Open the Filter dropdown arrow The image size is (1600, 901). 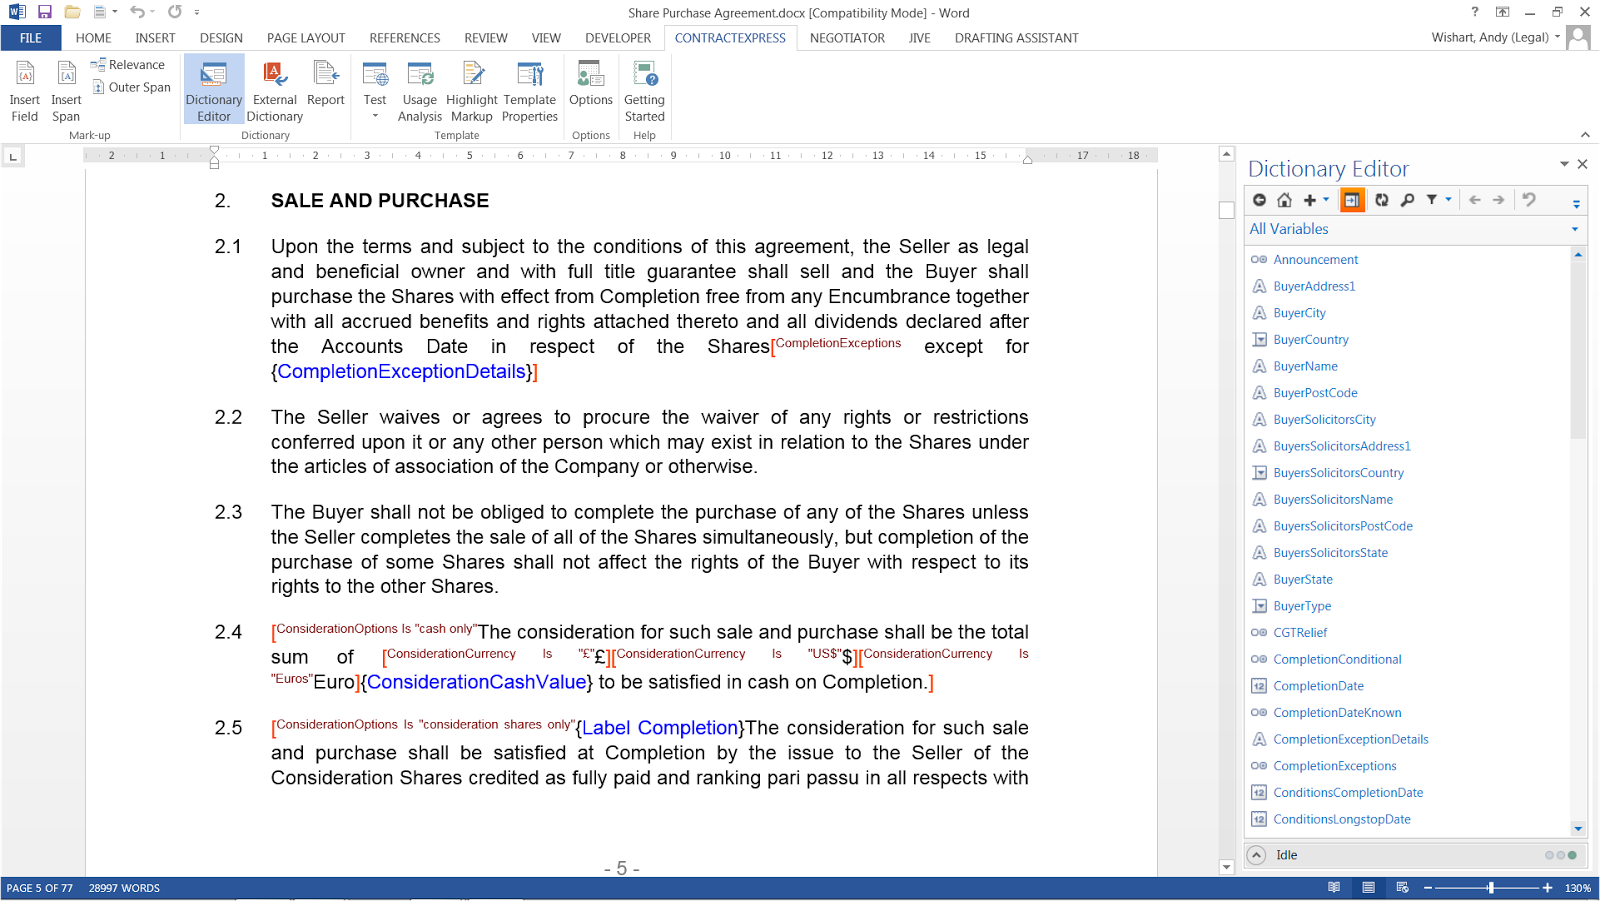point(1448,200)
